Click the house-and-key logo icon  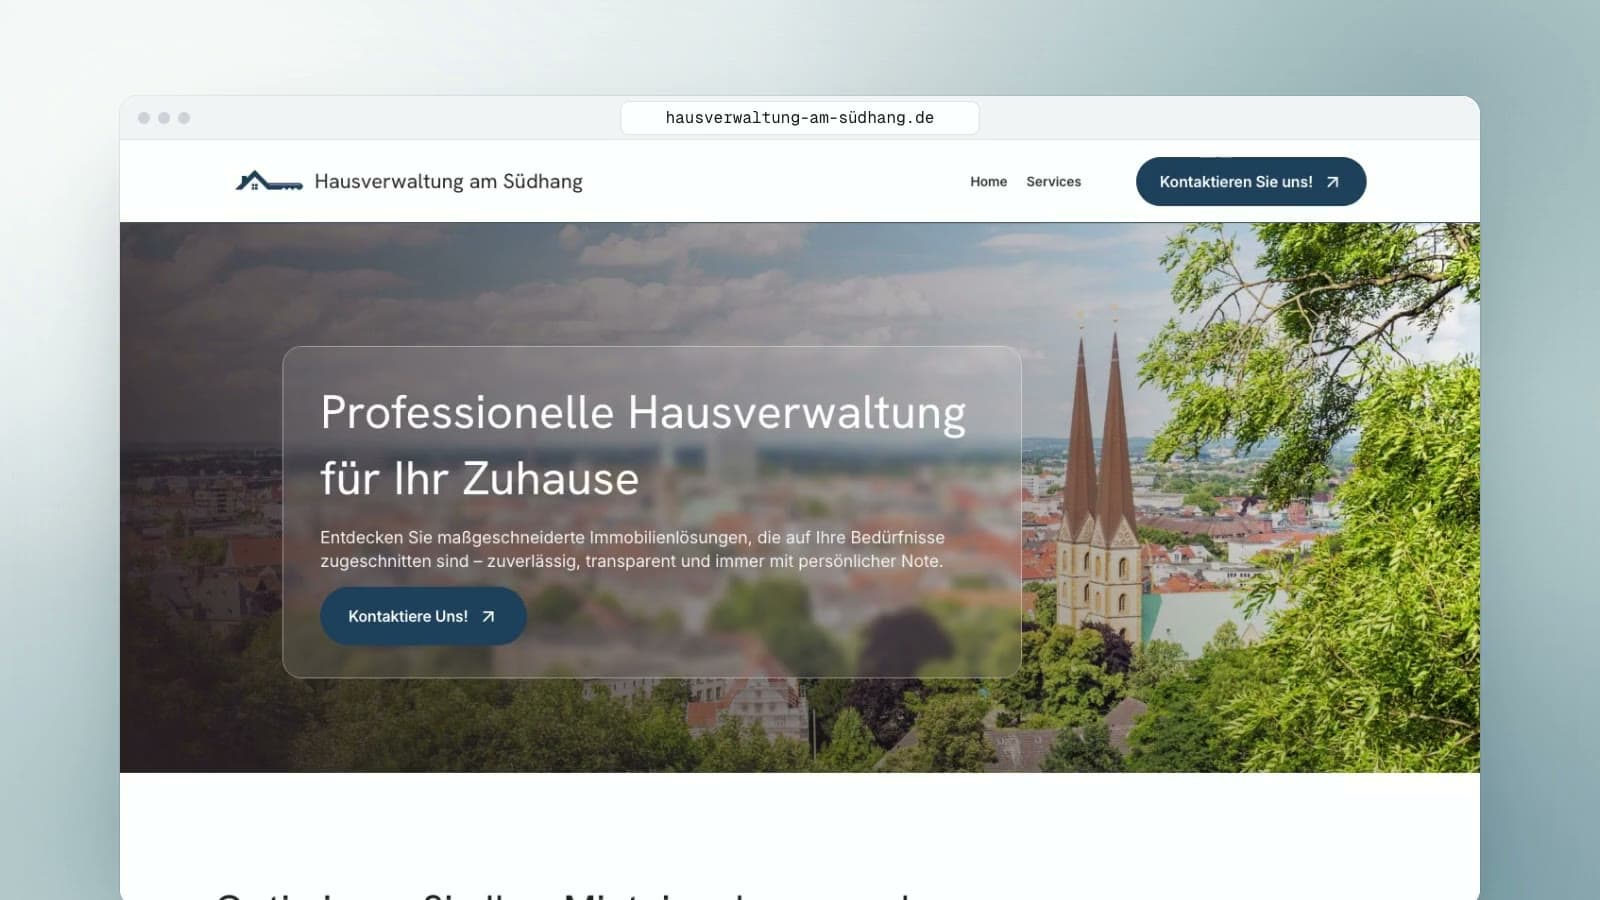coord(269,181)
